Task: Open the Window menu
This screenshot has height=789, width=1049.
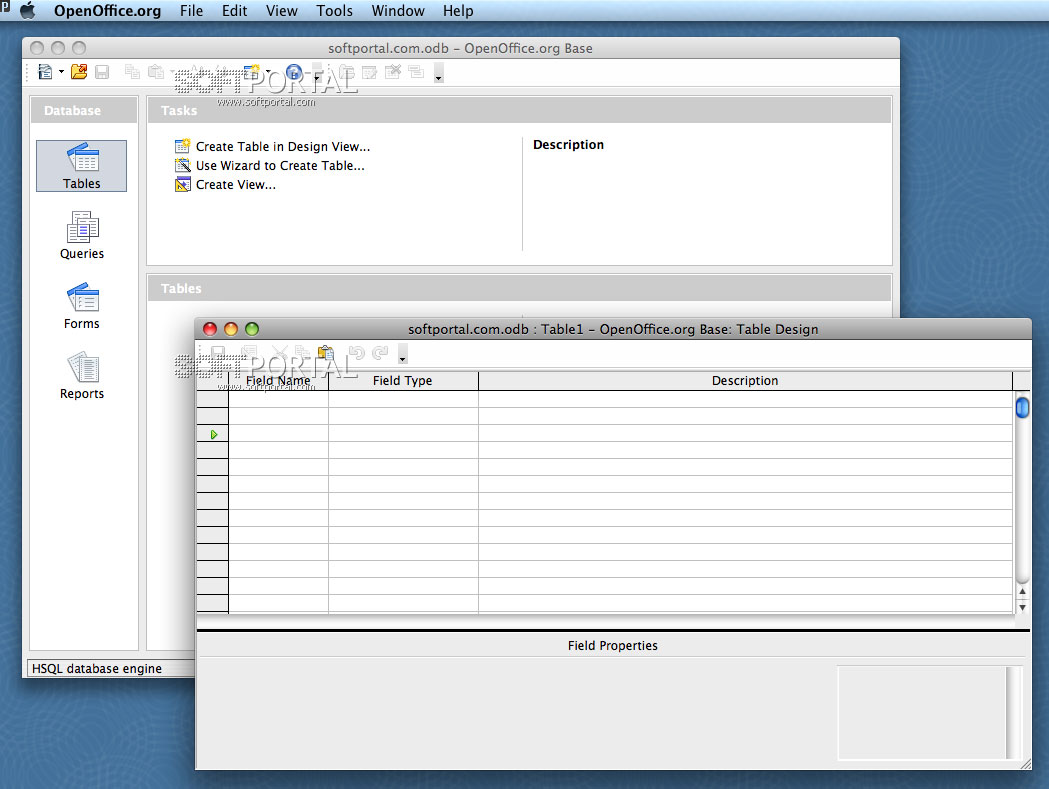Action: pyautogui.click(x=398, y=11)
